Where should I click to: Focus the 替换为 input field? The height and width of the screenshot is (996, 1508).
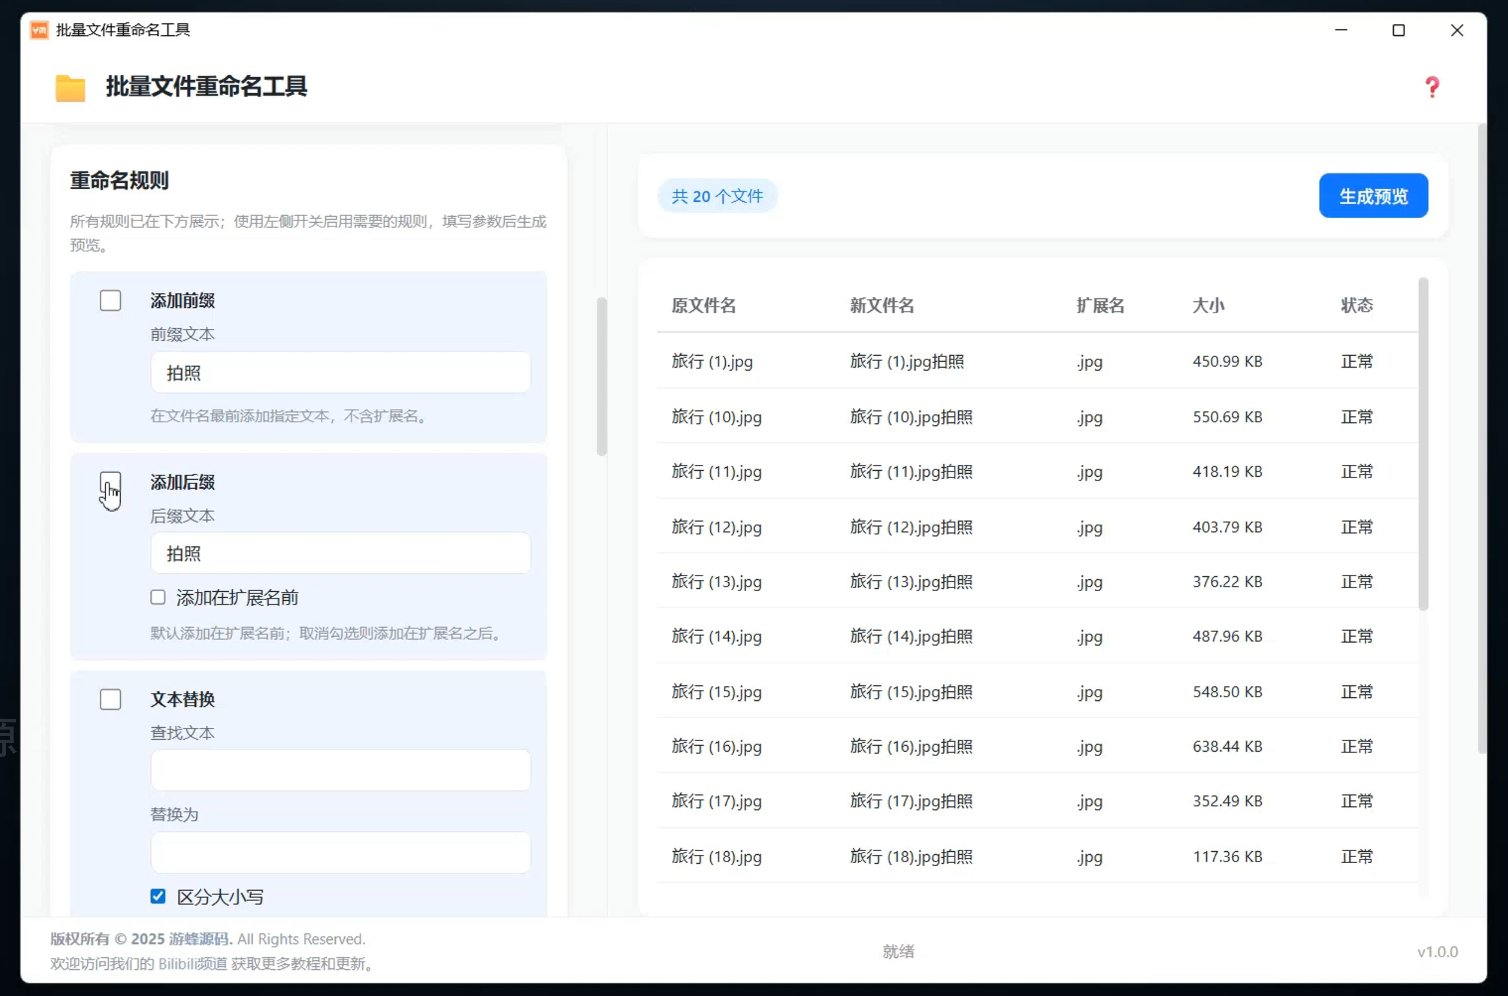(340, 853)
